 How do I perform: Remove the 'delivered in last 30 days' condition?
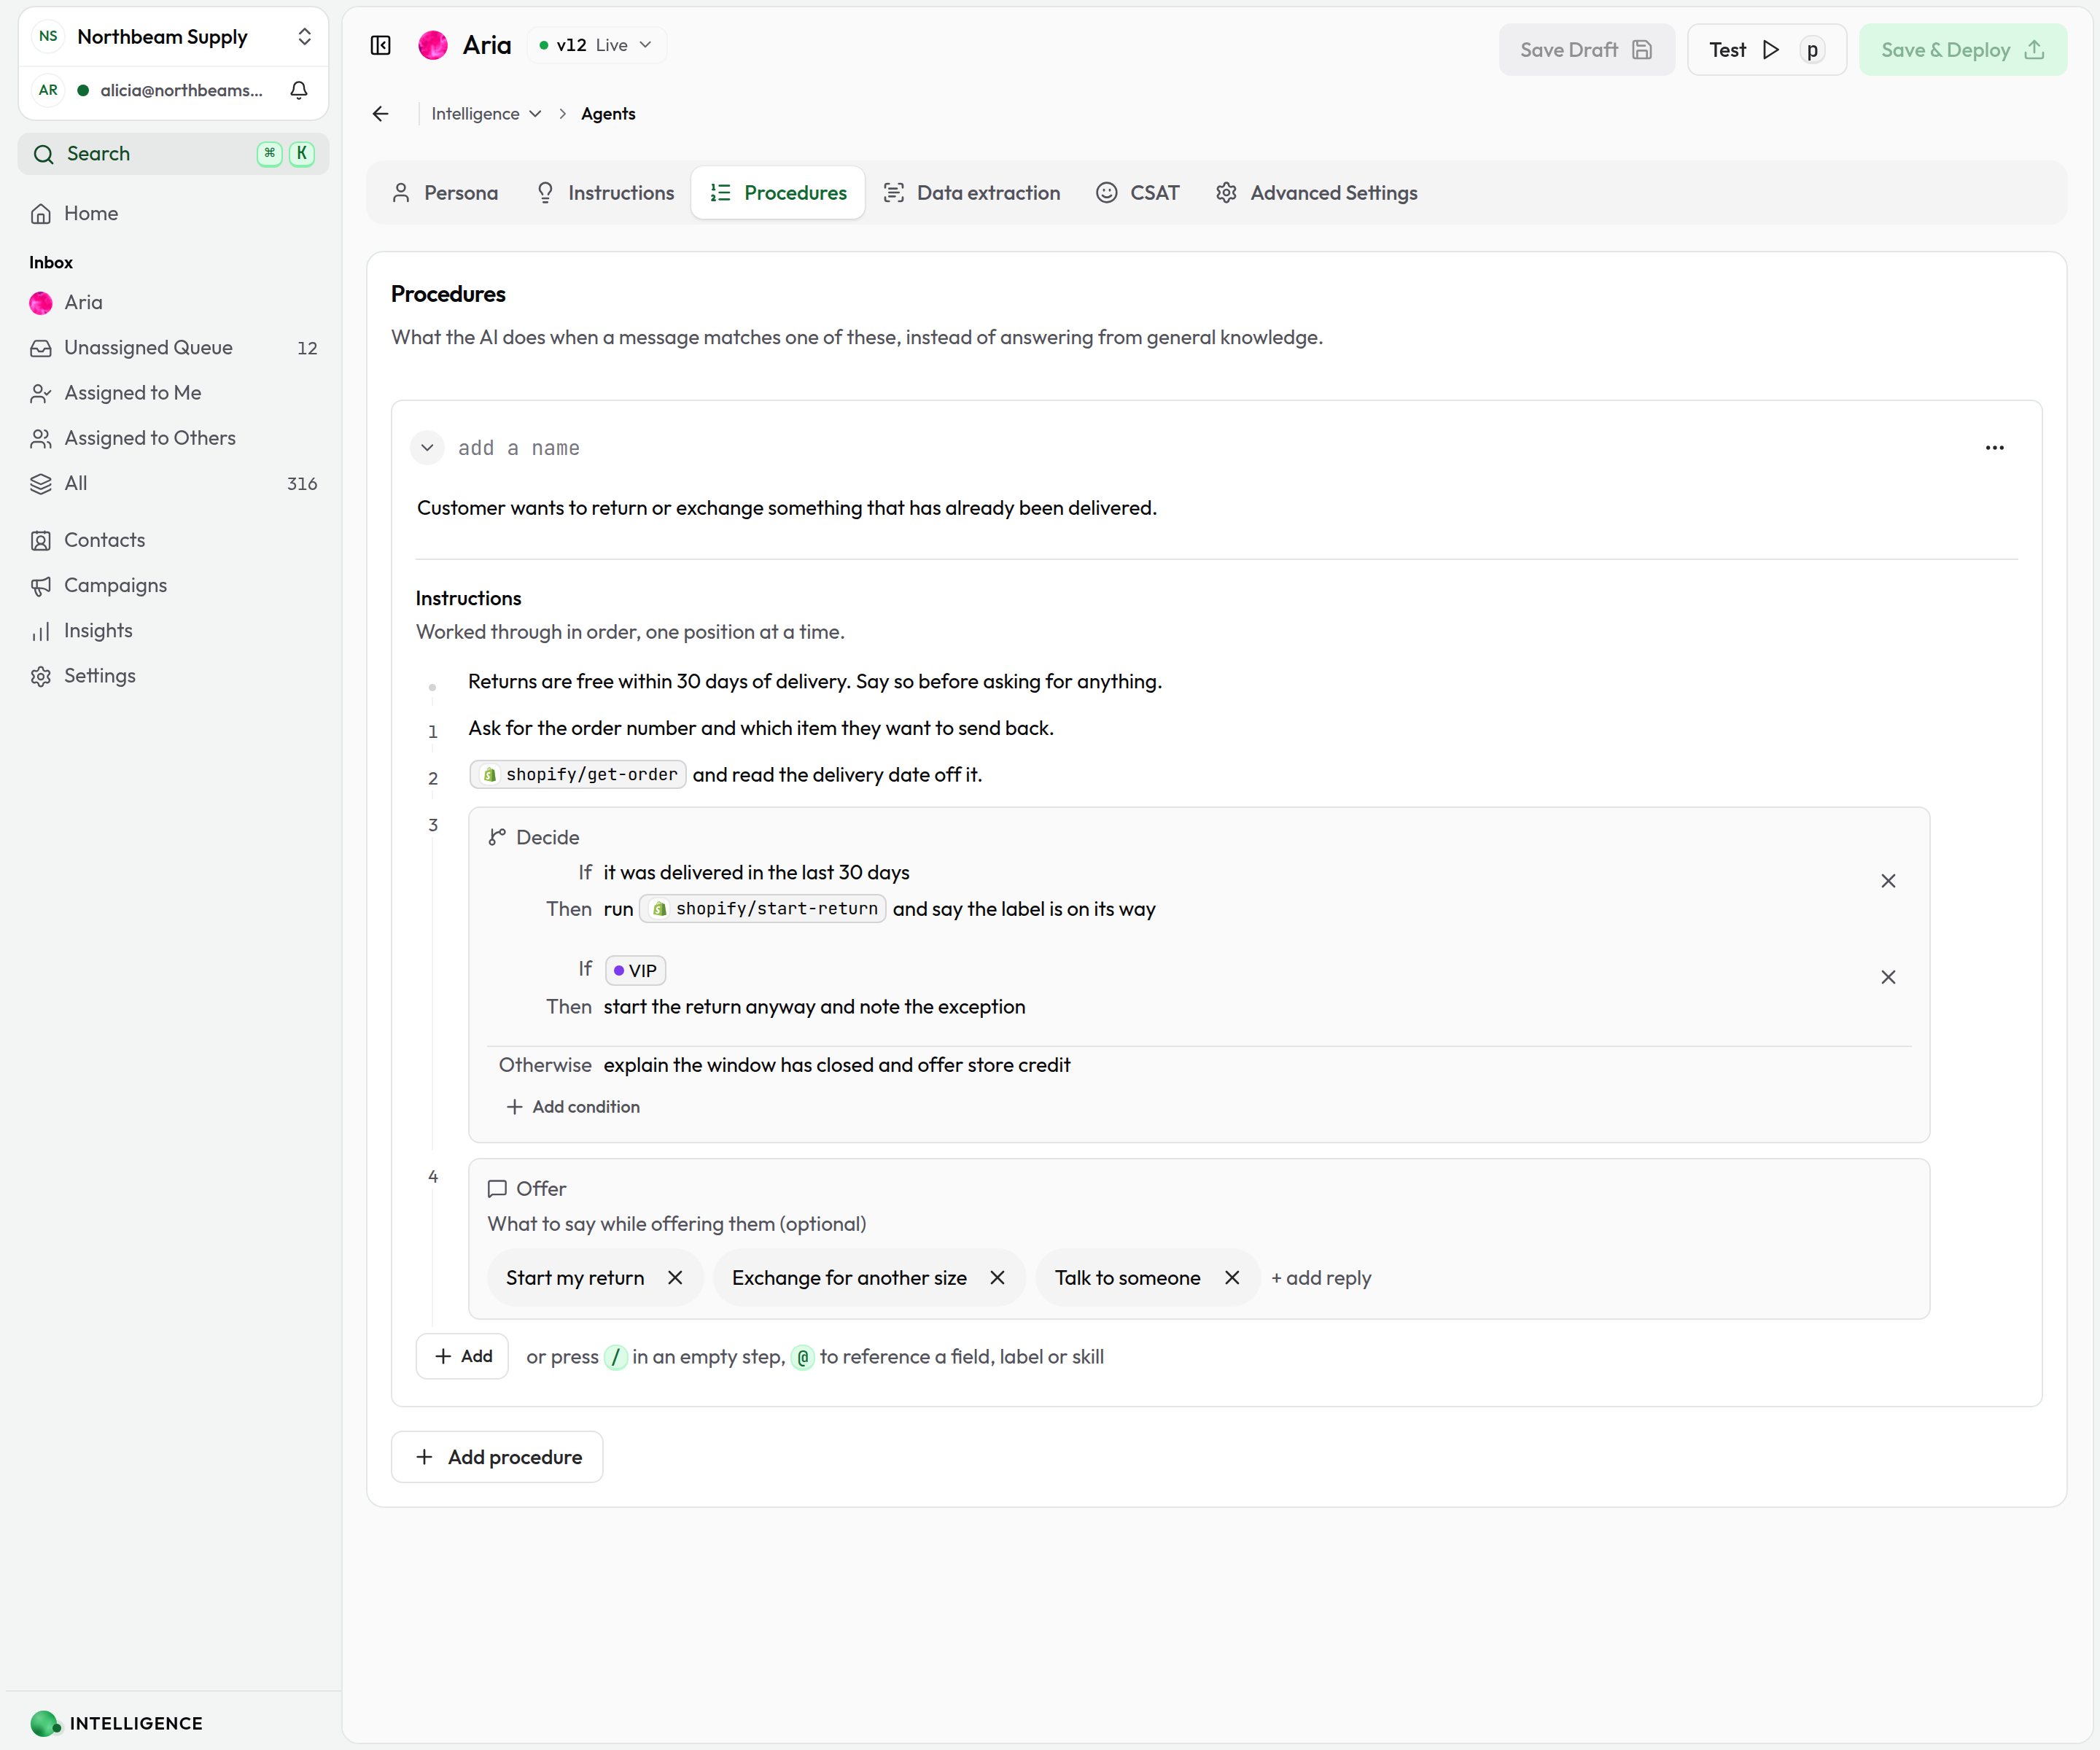1888,881
